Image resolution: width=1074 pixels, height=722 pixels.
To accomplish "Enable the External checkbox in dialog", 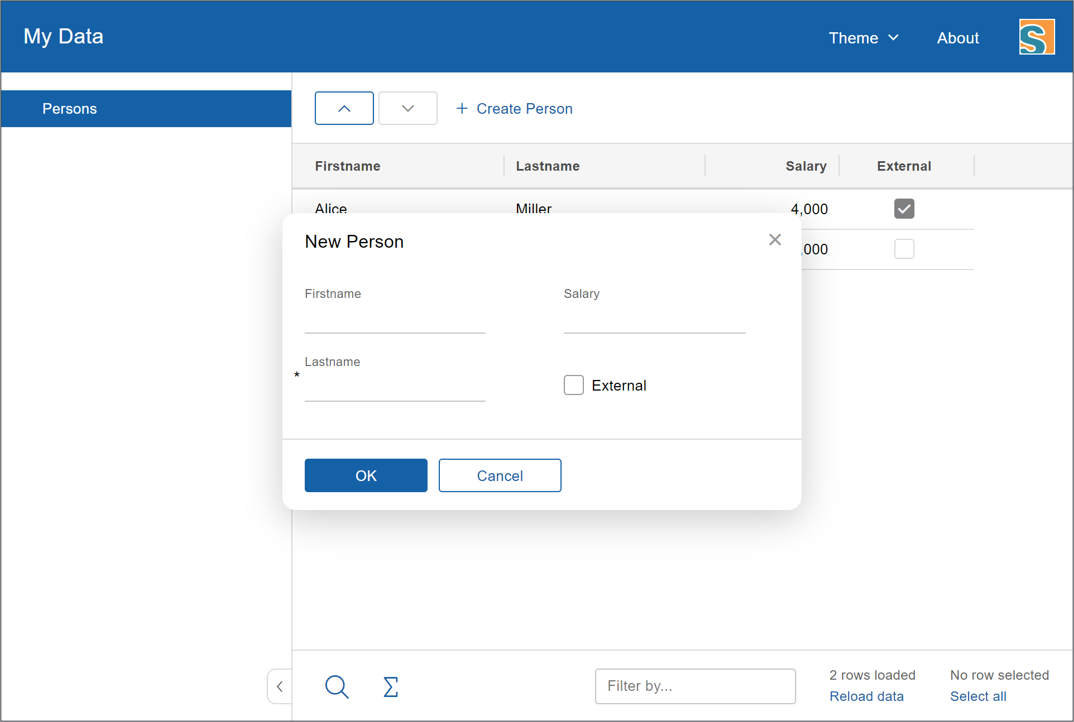I will click(574, 385).
